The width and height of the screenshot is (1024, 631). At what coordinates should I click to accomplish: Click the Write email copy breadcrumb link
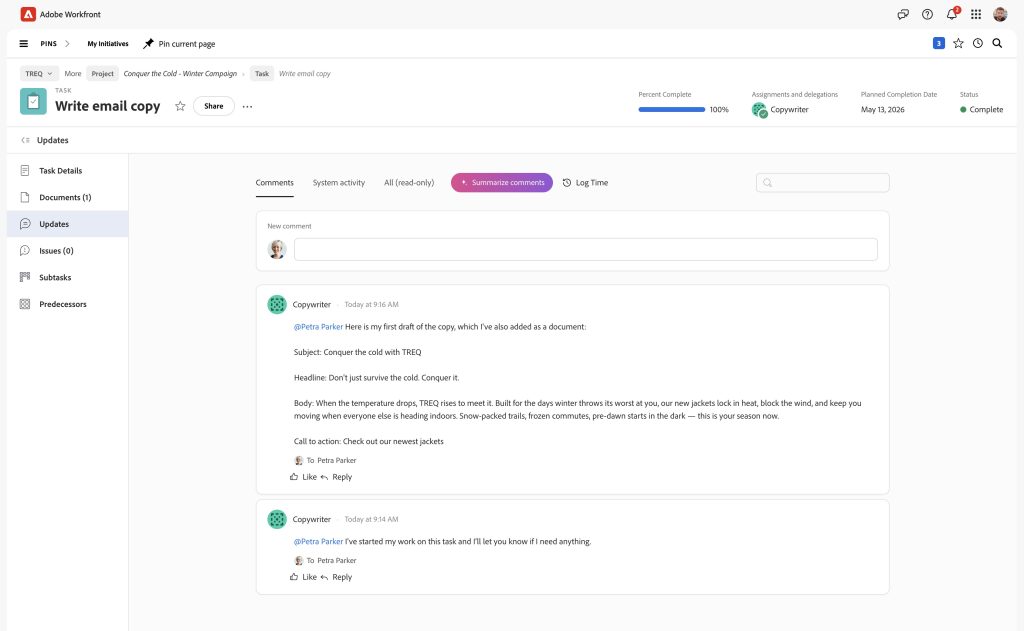tap(304, 74)
